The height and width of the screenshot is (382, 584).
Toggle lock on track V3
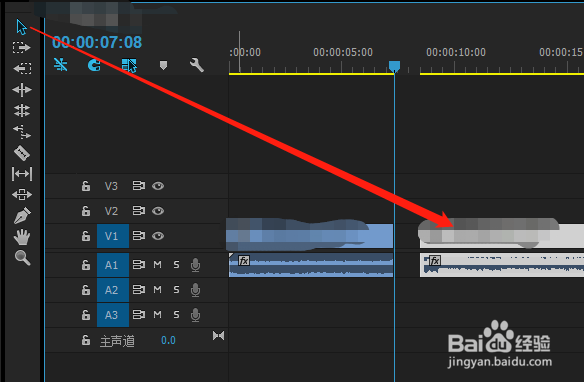click(x=86, y=186)
